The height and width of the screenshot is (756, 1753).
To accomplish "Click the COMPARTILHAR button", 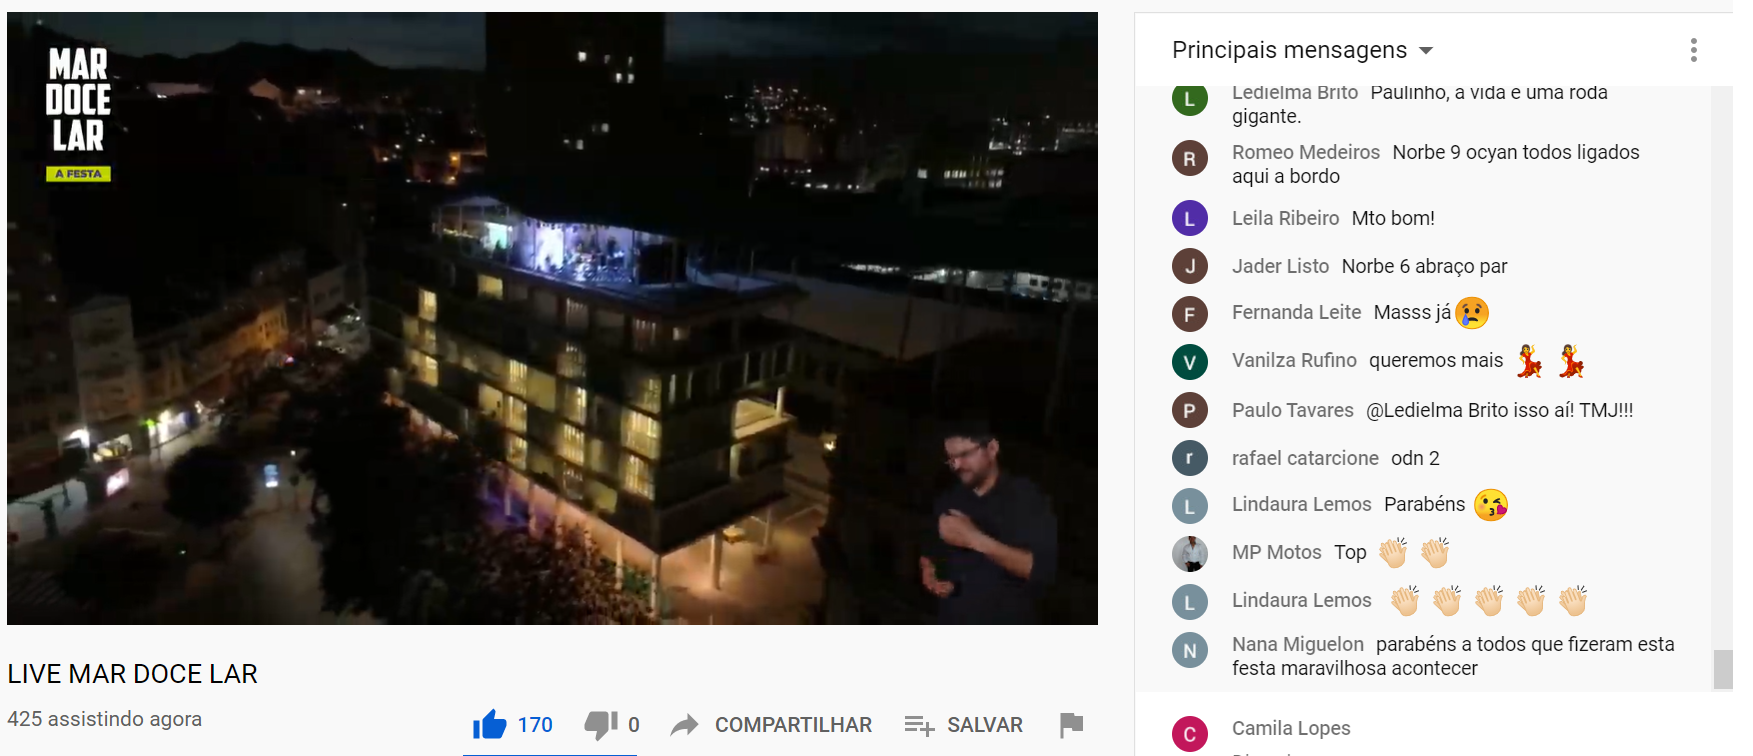I will 771,725.
